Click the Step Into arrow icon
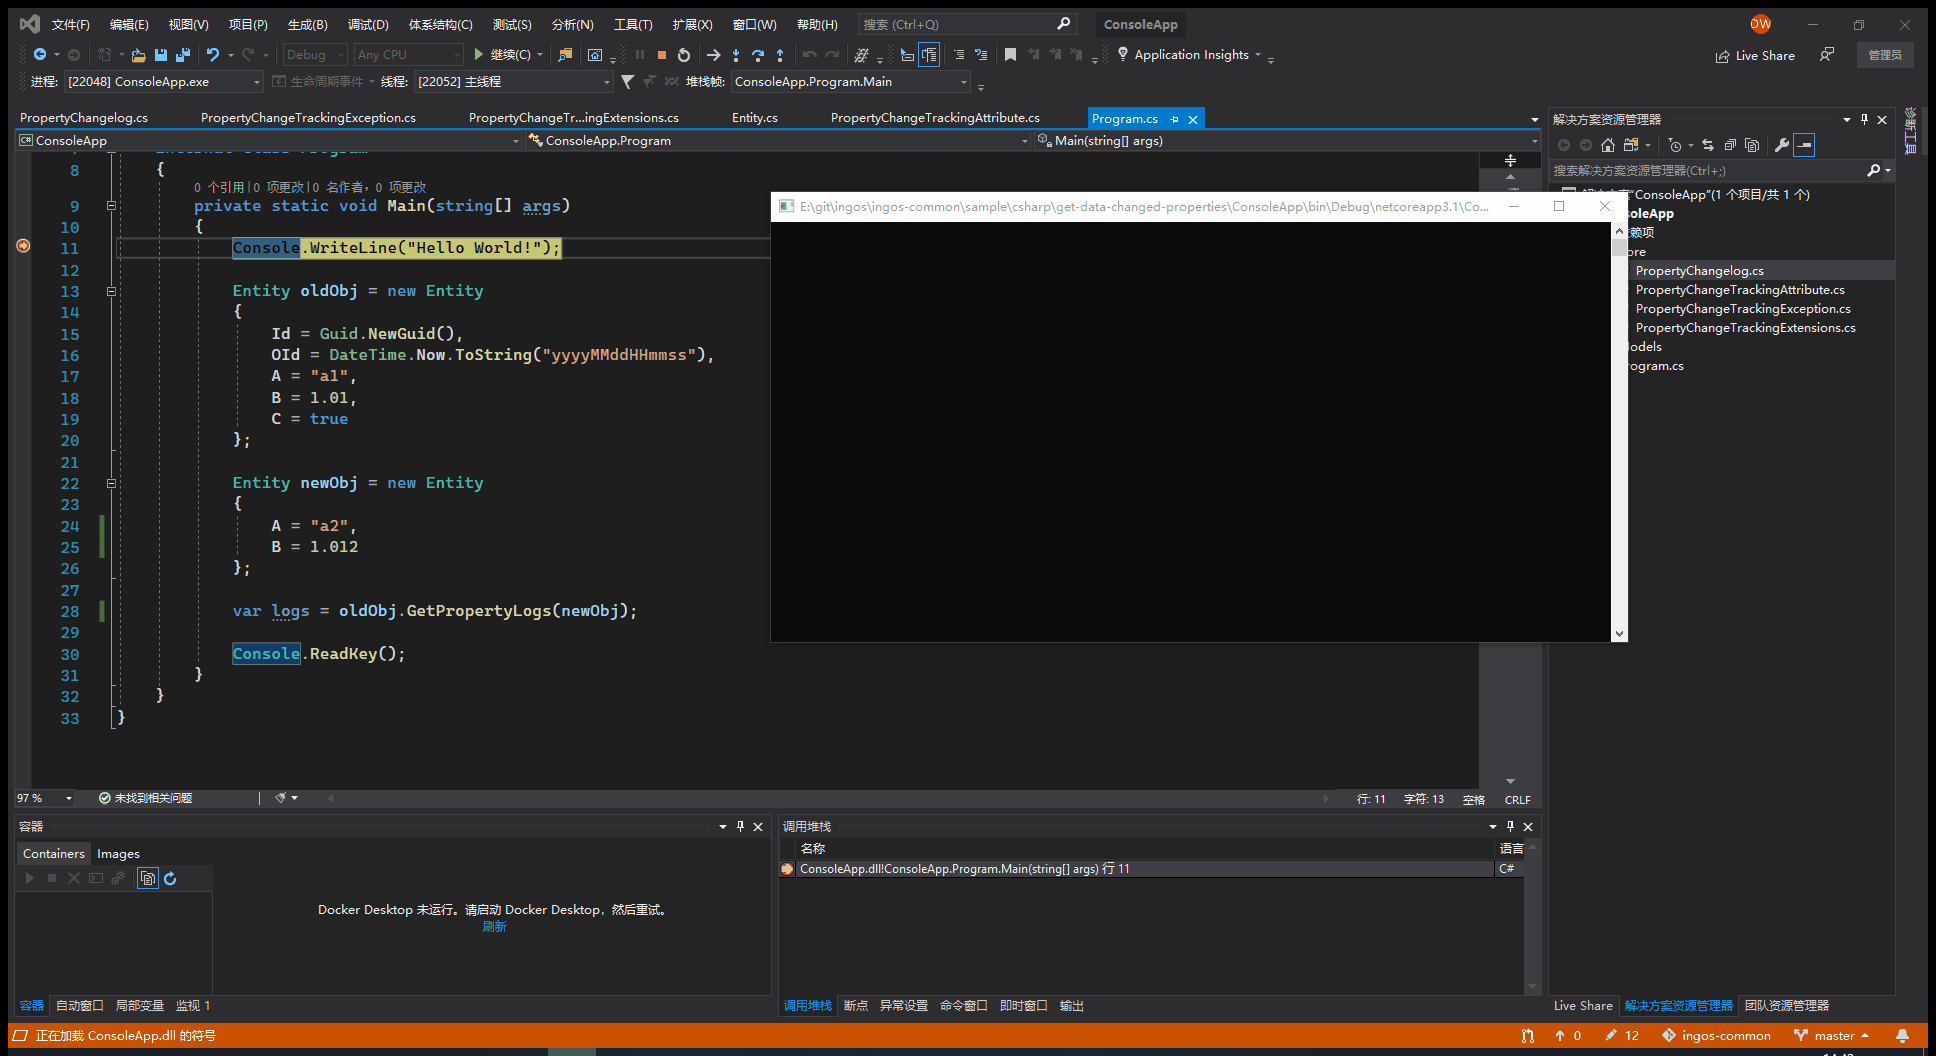The width and height of the screenshot is (1936, 1056). (736, 55)
